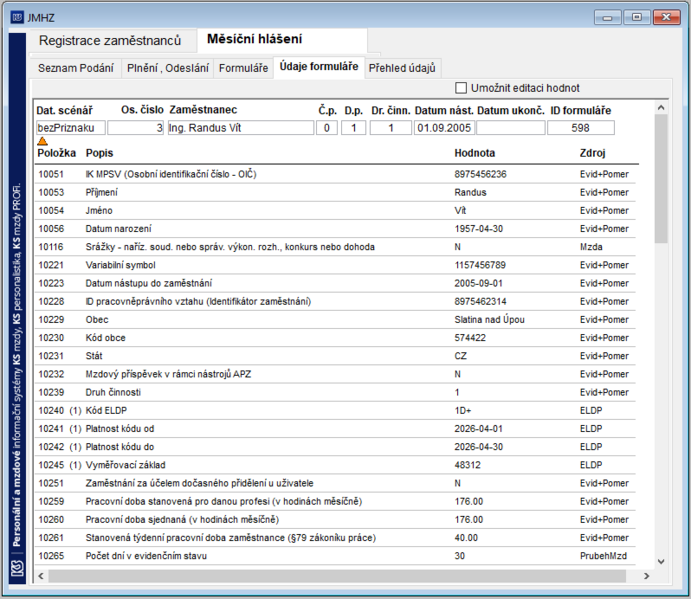
Task: Select Datum nástupu do zaměstnání row
Action: (x=335, y=283)
